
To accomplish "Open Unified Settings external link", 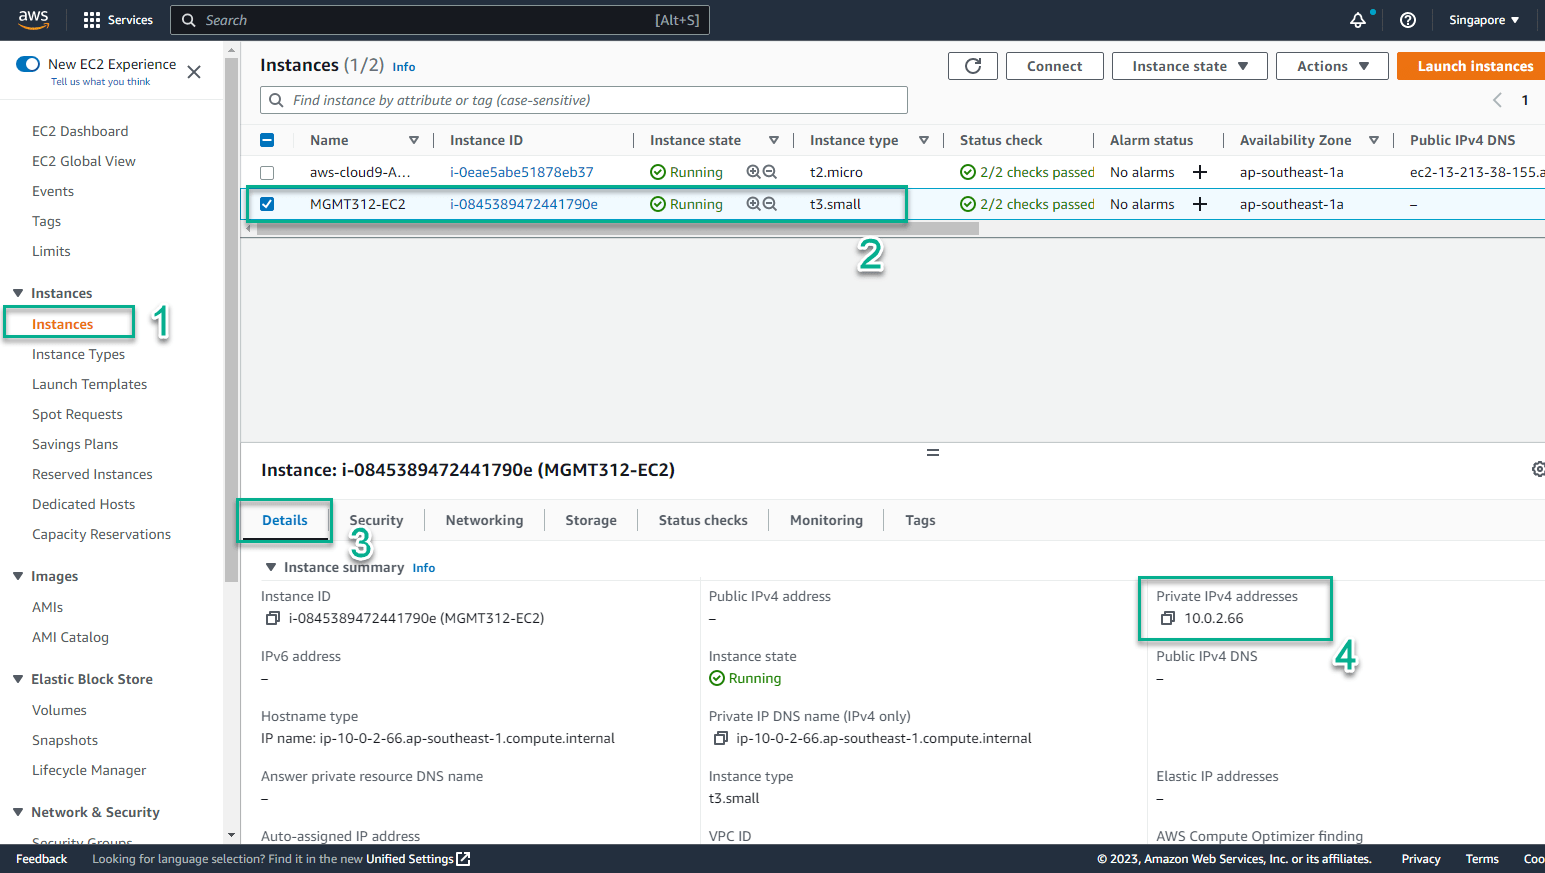I will click(418, 859).
